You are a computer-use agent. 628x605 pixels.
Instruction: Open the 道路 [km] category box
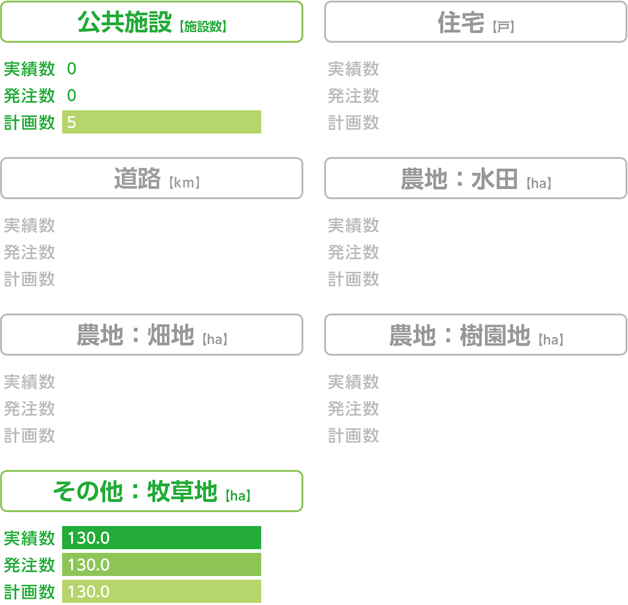tap(152, 178)
